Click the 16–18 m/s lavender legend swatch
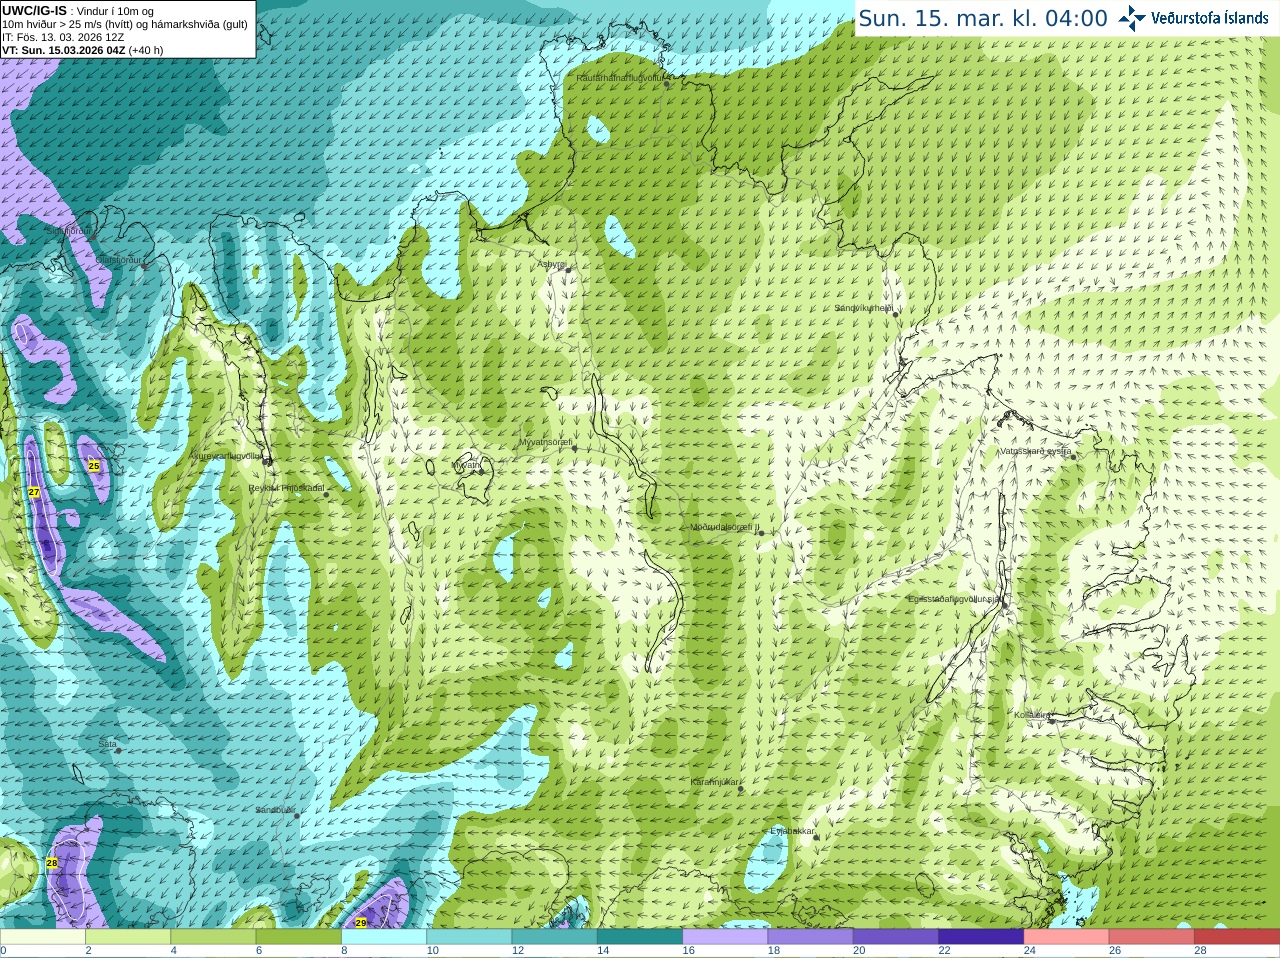This screenshot has width=1280, height=958. click(725, 937)
